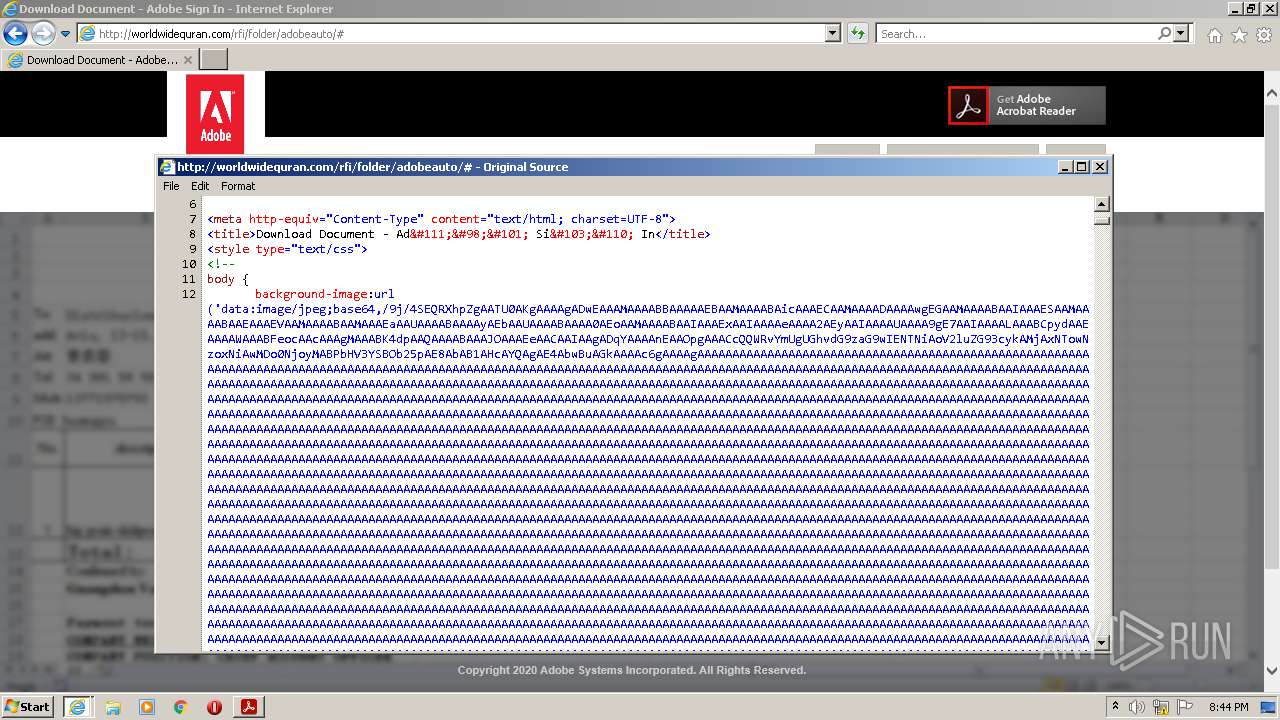The image size is (1280, 720).
Task: Click background-image:url text on line 12
Action: [x=325, y=294]
